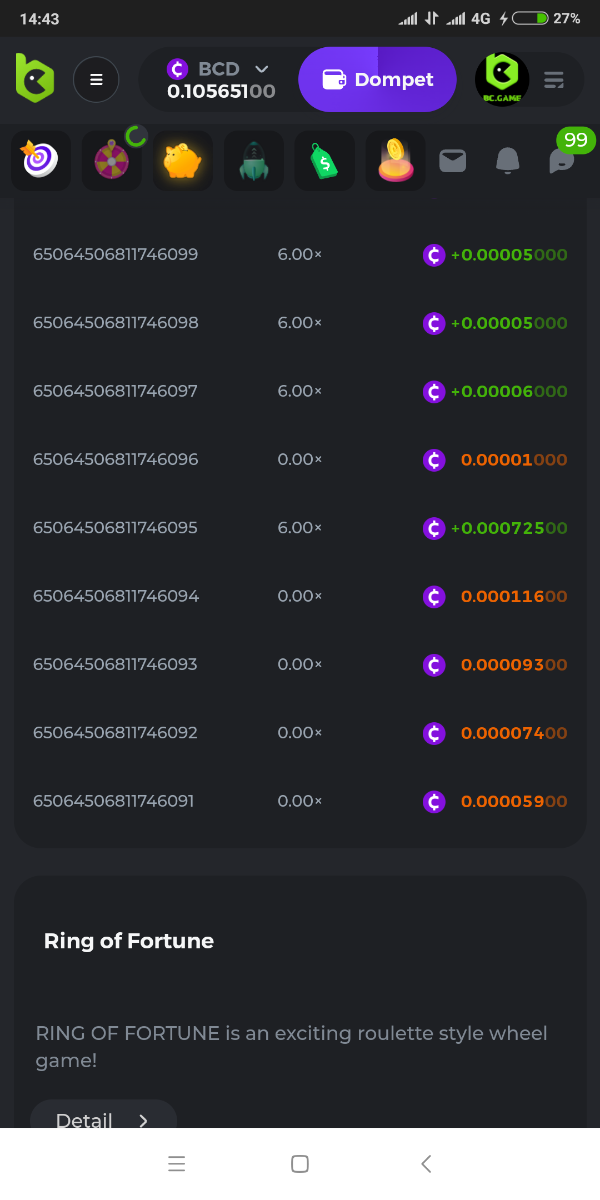The image size is (600, 1200).
Task: Open bet ID 65064506811746099
Action: point(116,255)
